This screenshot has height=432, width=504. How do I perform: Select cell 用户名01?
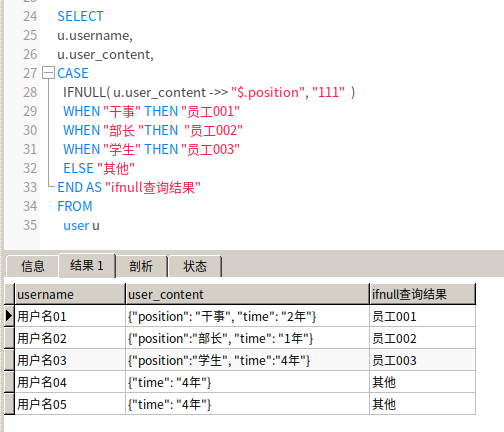tap(70, 316)
